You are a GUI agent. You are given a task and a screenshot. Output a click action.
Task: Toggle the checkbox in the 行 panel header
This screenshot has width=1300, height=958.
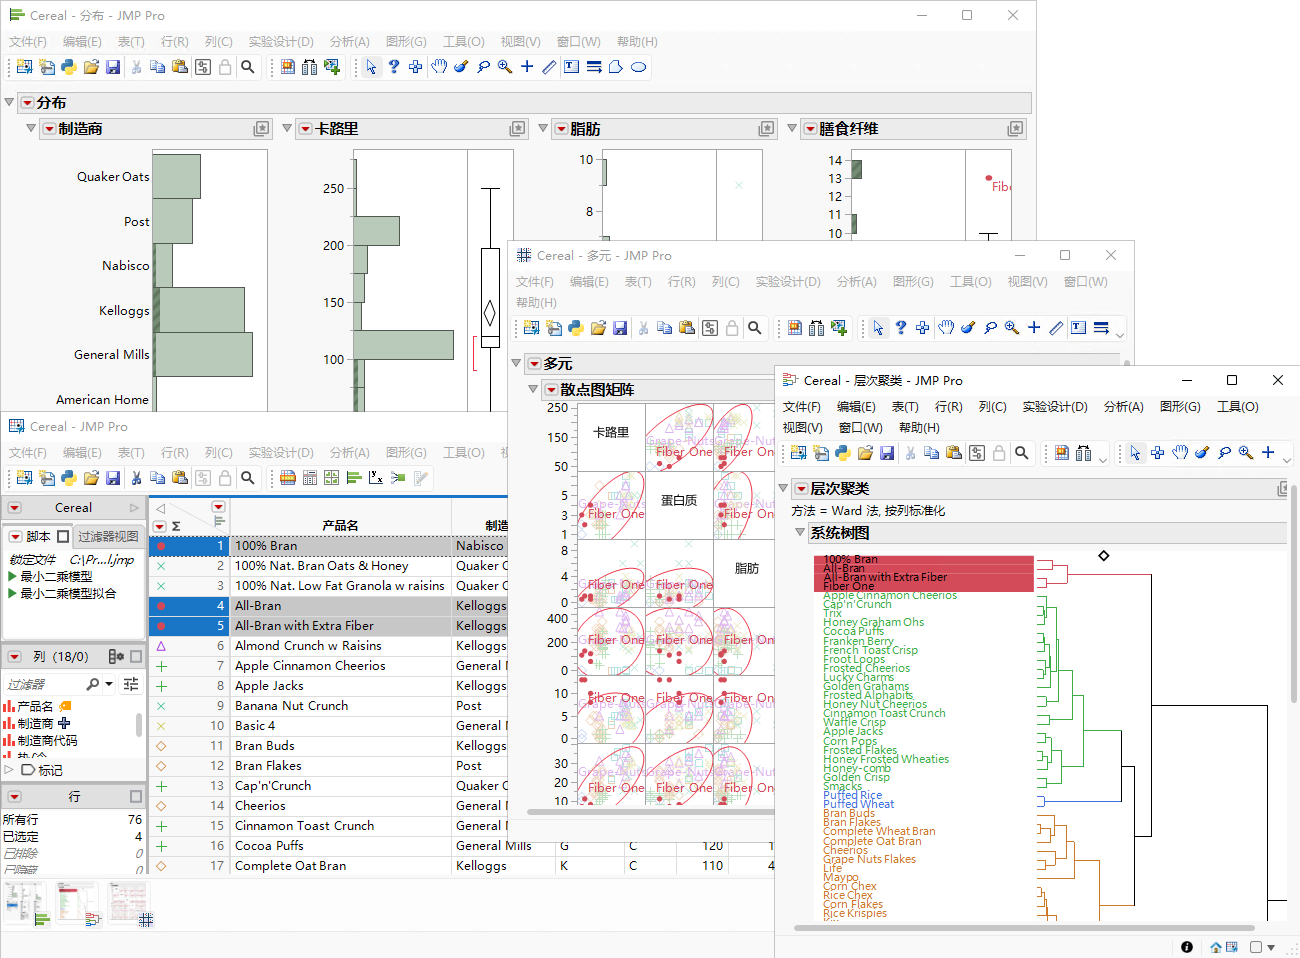[x=136, y=797]
